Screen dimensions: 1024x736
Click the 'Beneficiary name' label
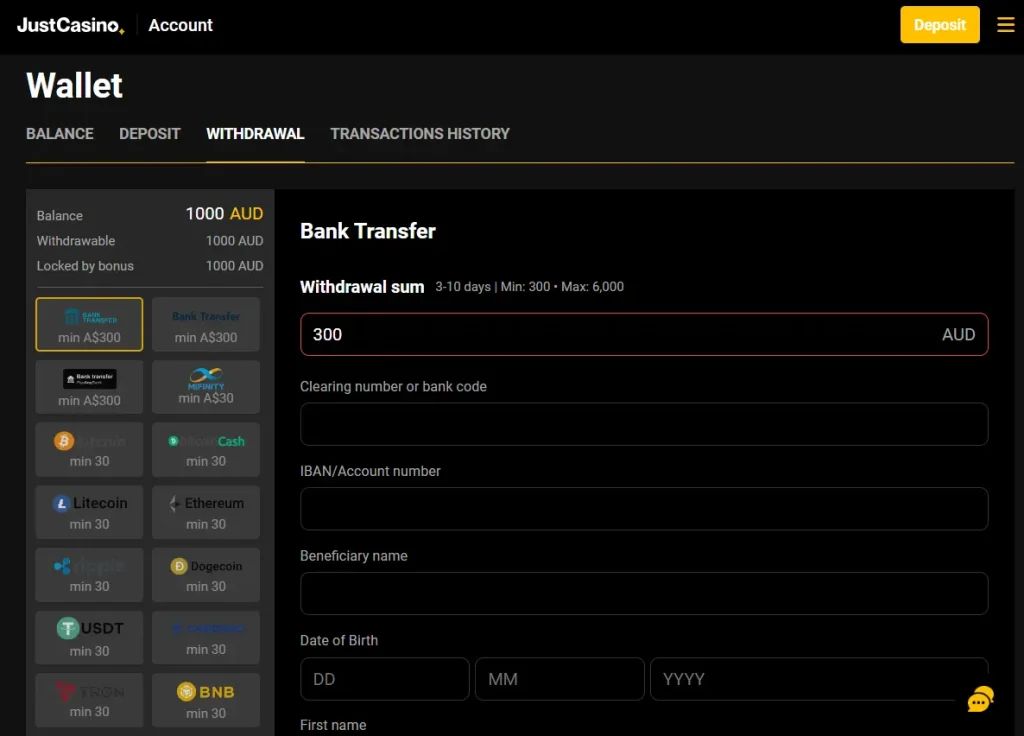[x=354, y=556]
